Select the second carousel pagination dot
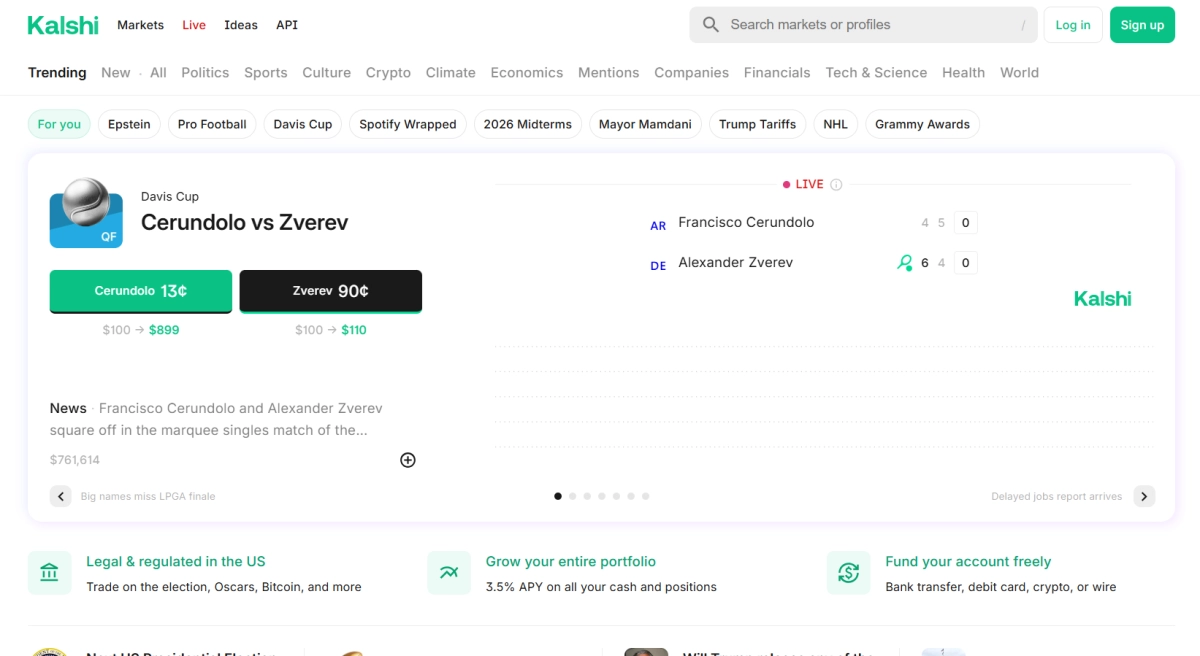1200x656 pixels. [x=572, y=496]
